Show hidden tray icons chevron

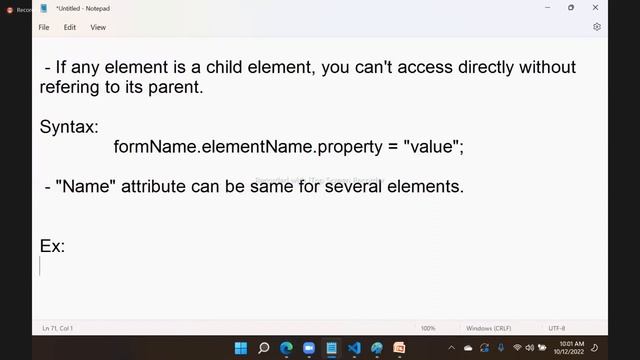pyautogui.click(x=451, y=348)
